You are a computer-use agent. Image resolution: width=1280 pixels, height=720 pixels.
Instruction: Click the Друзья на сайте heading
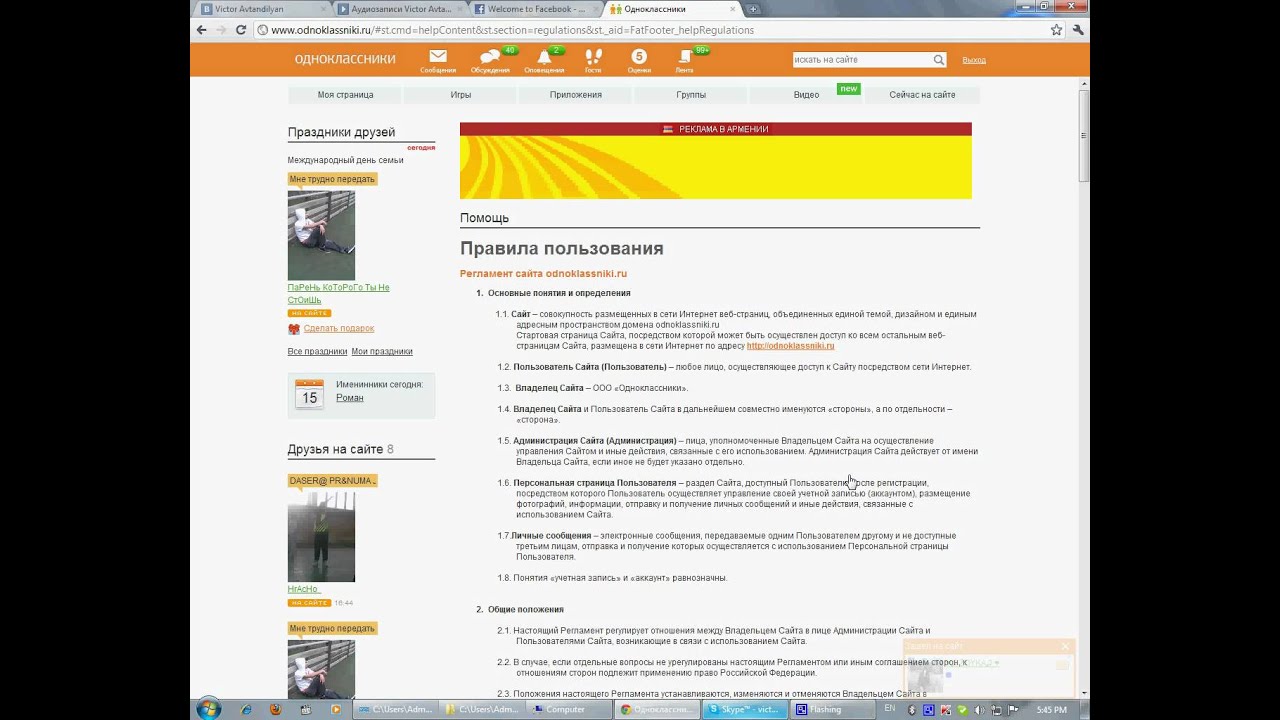click(341, 449)
